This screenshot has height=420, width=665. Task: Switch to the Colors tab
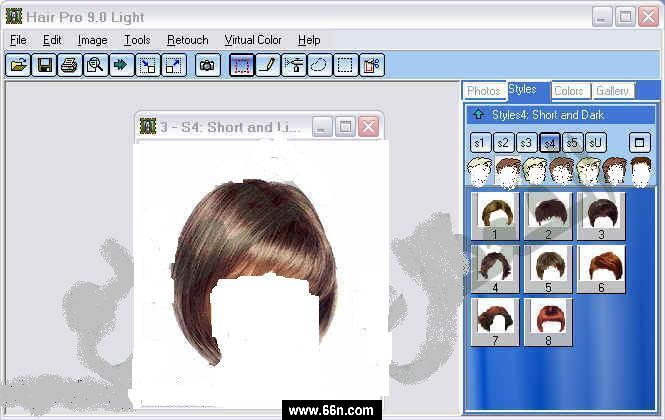pyautogui.click(x=569, y=91)
